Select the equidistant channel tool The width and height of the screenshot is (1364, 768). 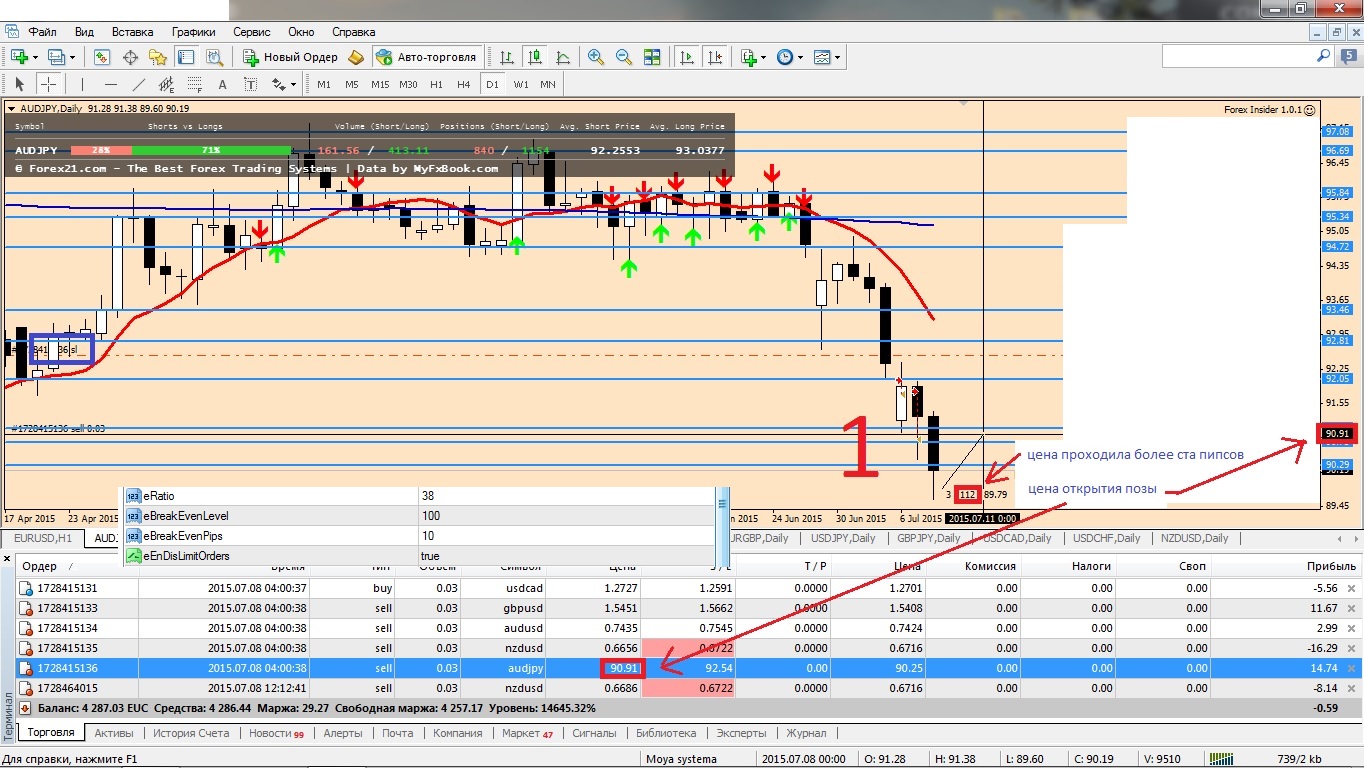166,84
